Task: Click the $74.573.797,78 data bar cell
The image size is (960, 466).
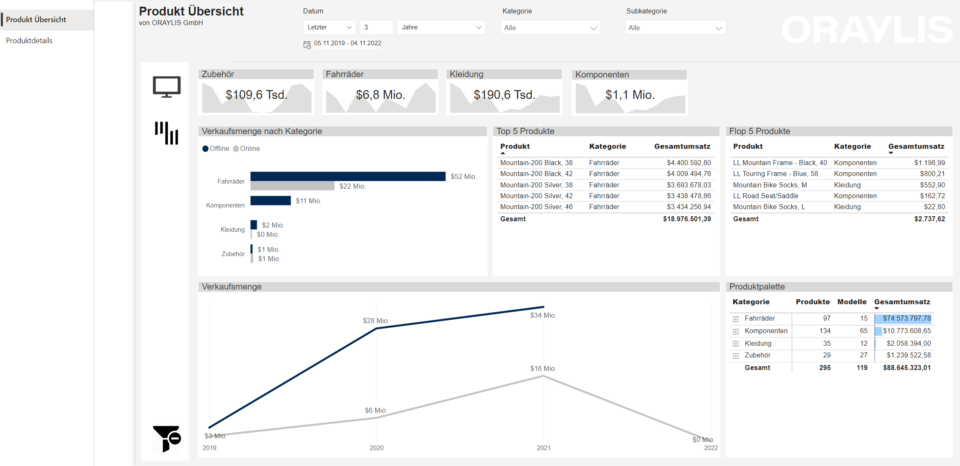Action: [903, 319]
